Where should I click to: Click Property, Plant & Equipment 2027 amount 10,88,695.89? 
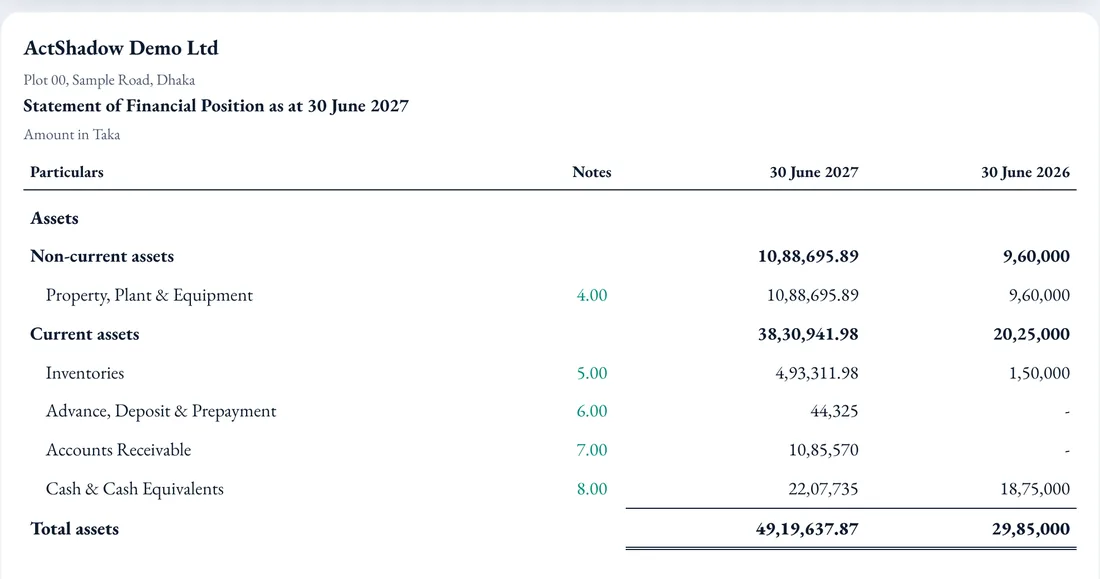point(812,295)
